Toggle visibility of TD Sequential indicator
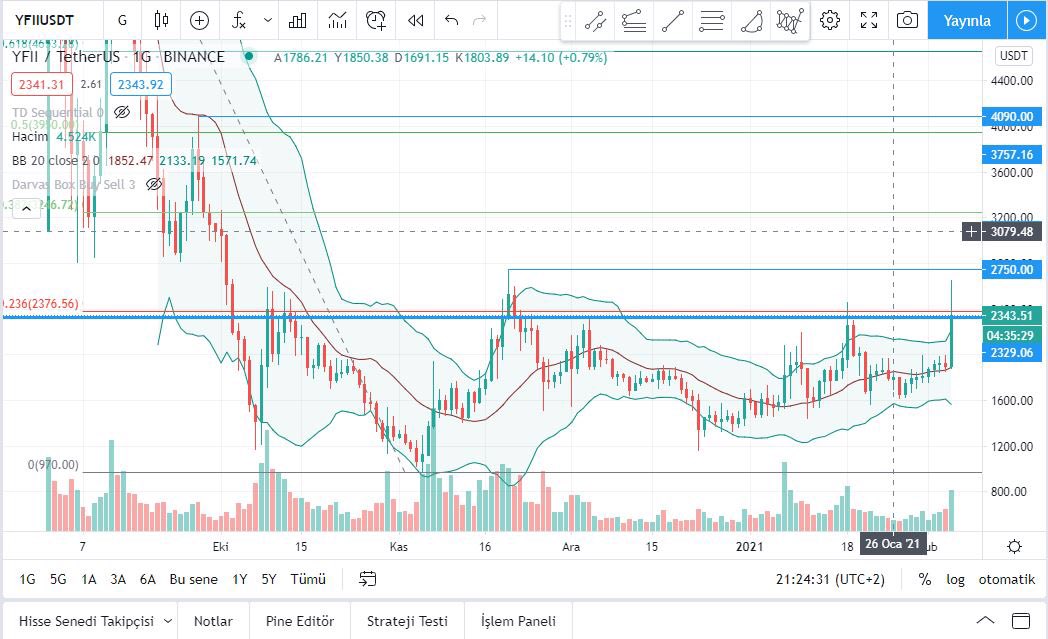 (122, 112)
